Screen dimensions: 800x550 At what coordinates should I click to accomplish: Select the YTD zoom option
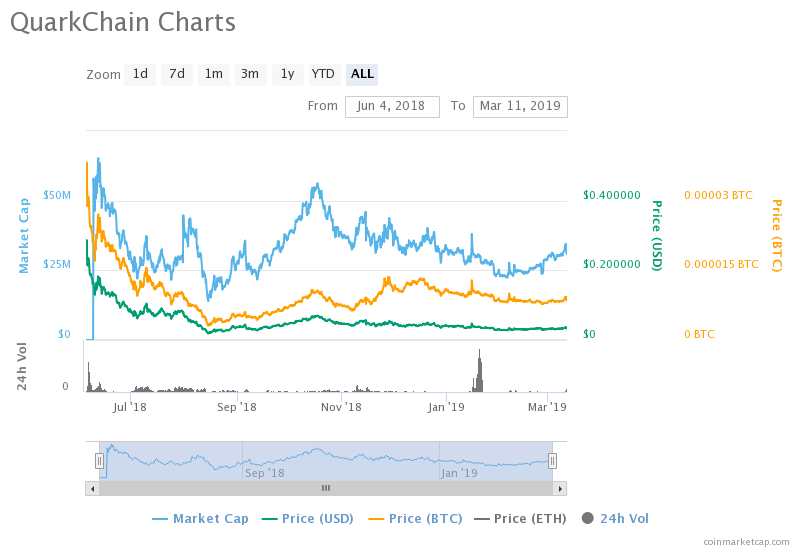point(323,74)
